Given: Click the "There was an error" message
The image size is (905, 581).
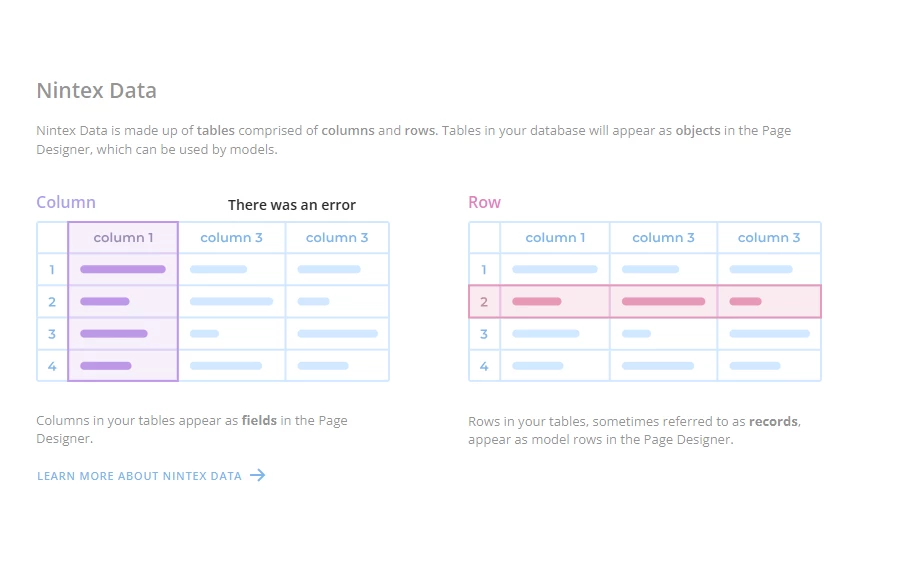Looking at the screenshot, I should (291, 205).
